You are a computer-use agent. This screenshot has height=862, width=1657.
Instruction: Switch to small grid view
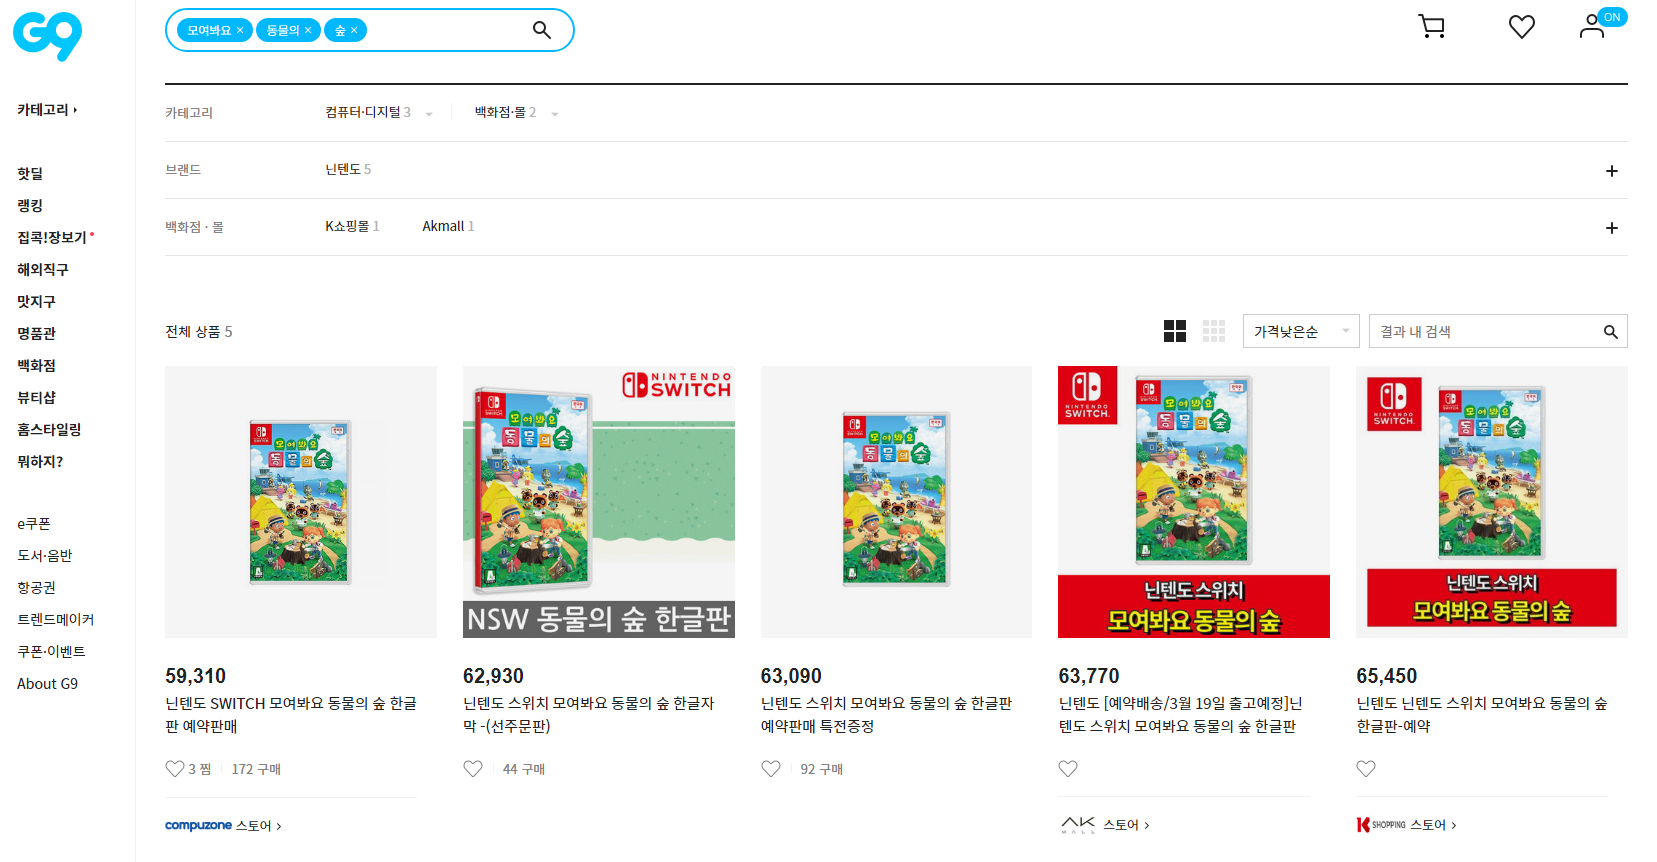point(1214,331)
